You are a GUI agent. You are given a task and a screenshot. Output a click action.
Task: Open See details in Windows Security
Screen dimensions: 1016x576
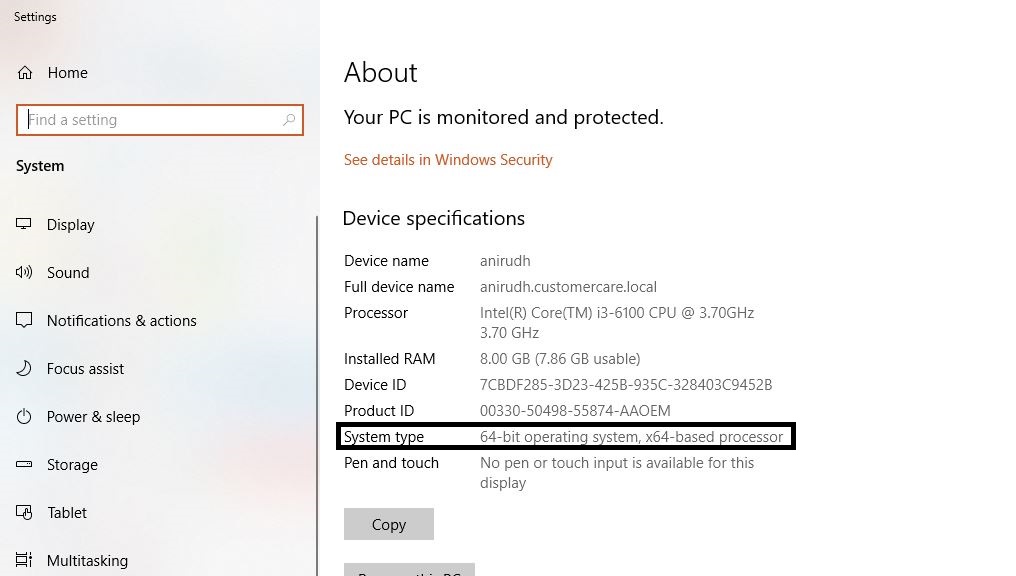(x=448, y=160)
